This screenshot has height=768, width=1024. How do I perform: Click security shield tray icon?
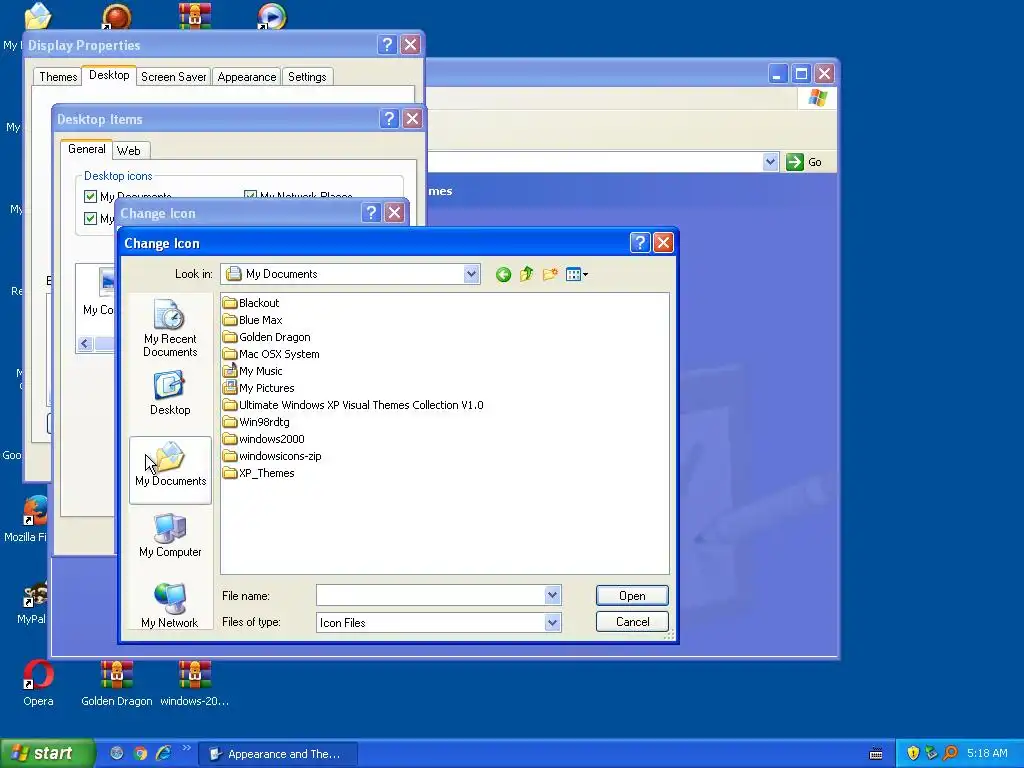coord(913,753)
